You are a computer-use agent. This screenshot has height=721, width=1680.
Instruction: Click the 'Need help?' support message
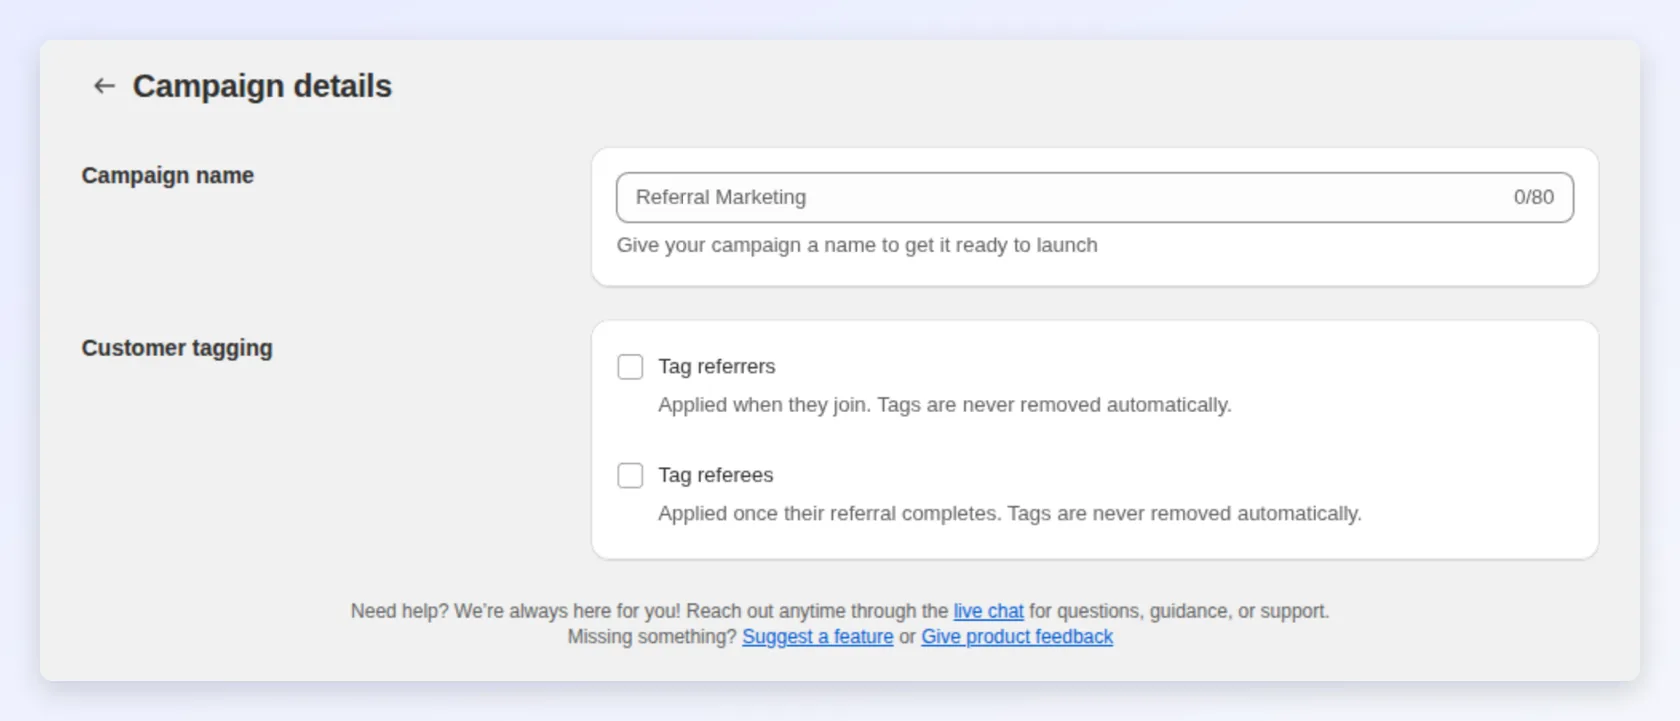point(840,611)
